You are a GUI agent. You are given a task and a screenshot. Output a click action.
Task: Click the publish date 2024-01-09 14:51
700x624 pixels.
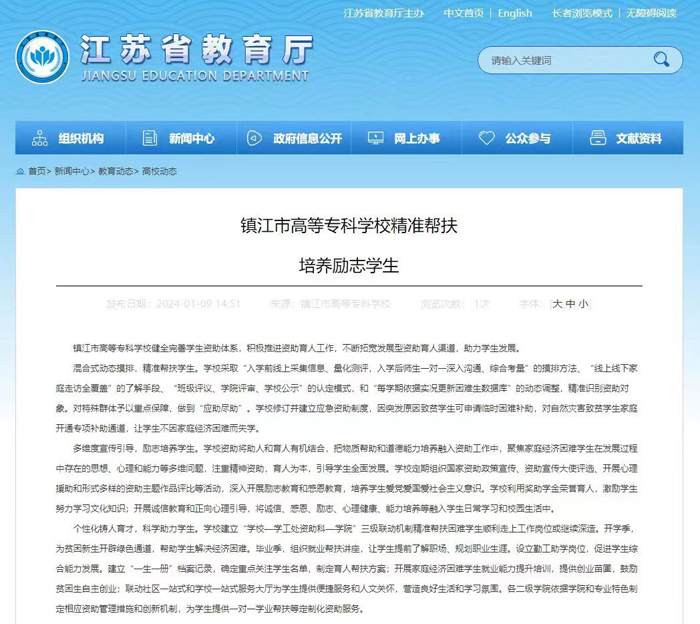198,304
